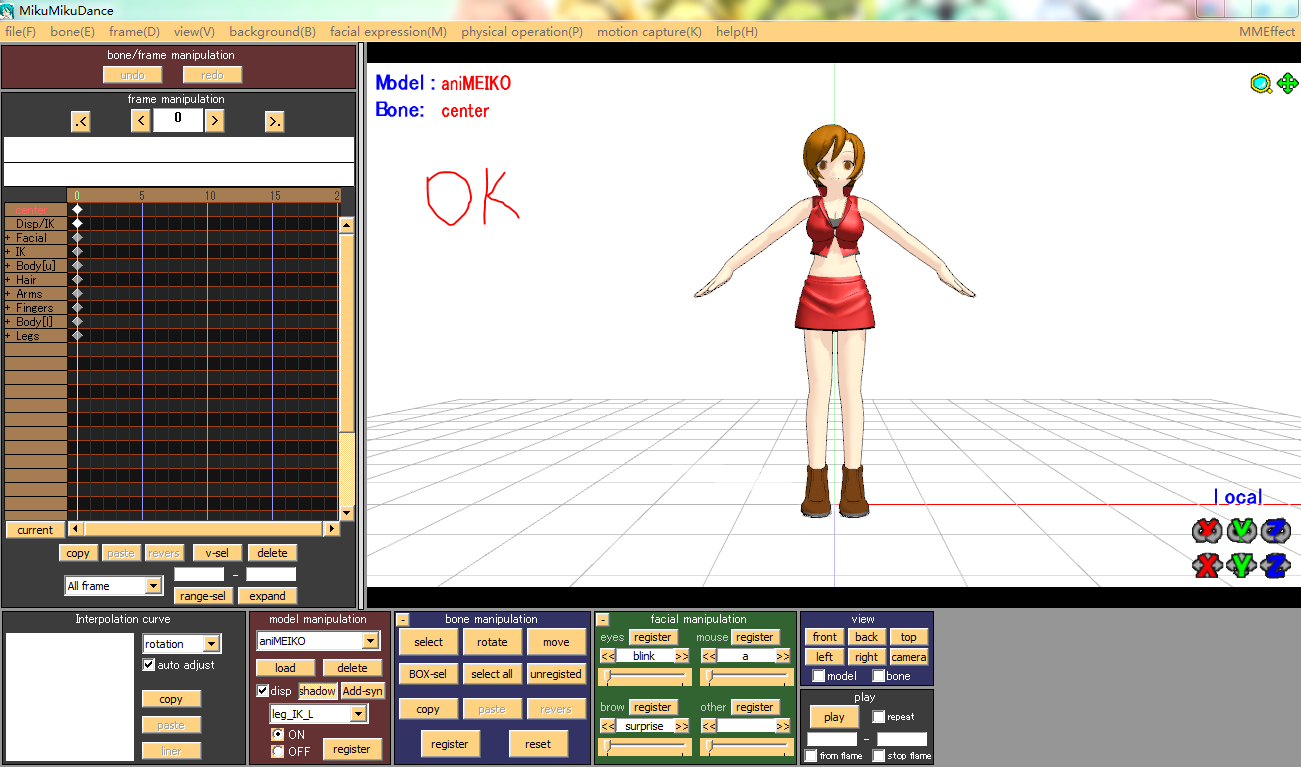Select the IK OFF radio button

(278, 751)
